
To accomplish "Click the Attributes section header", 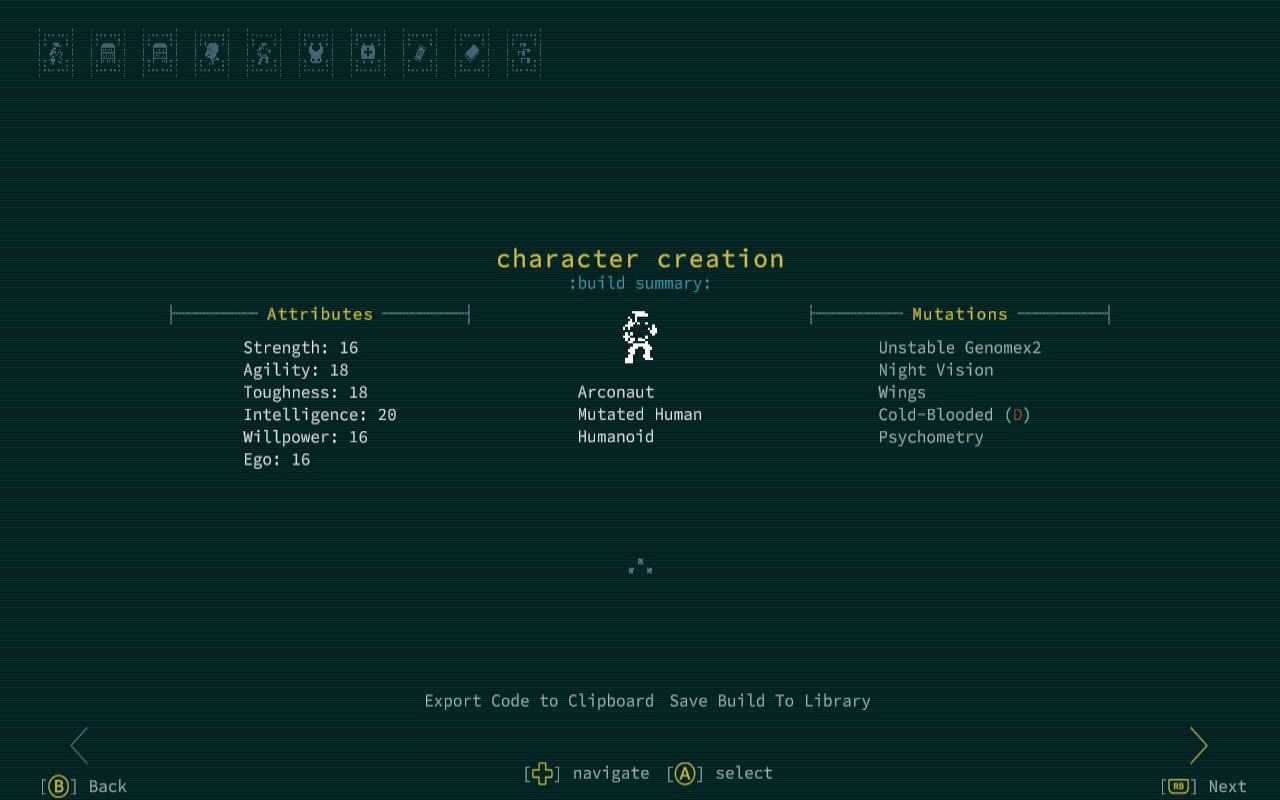I will click(x=320, y=314).
